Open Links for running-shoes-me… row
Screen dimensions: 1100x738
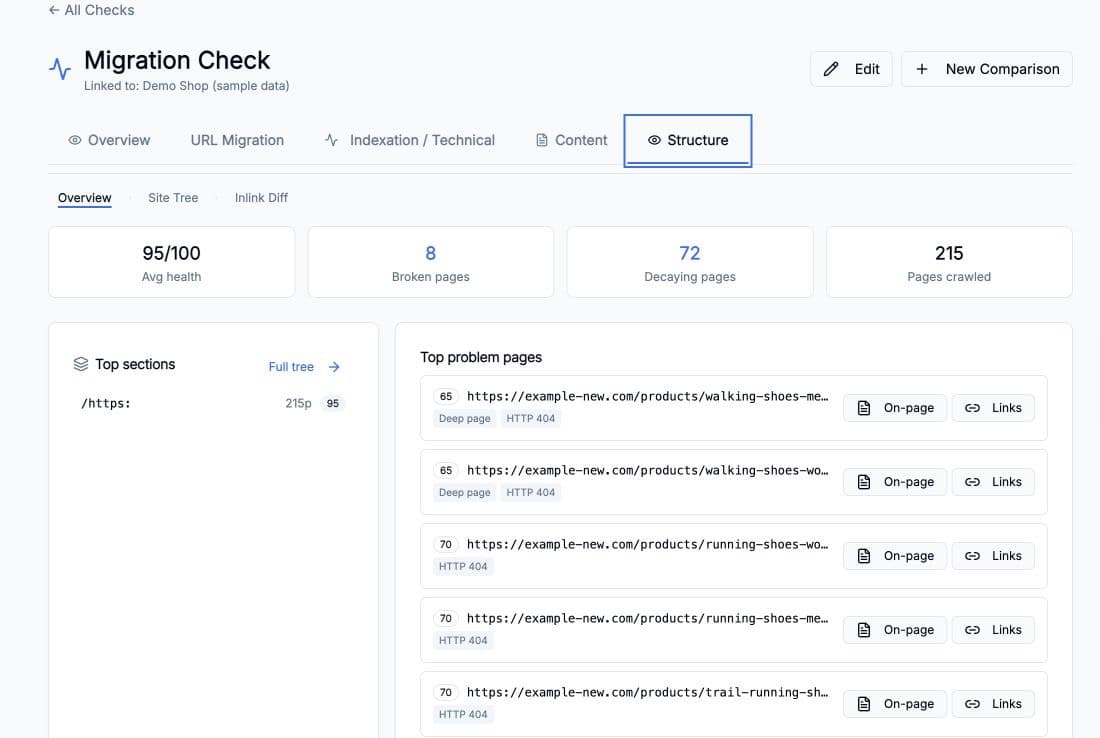click(993, 630)
